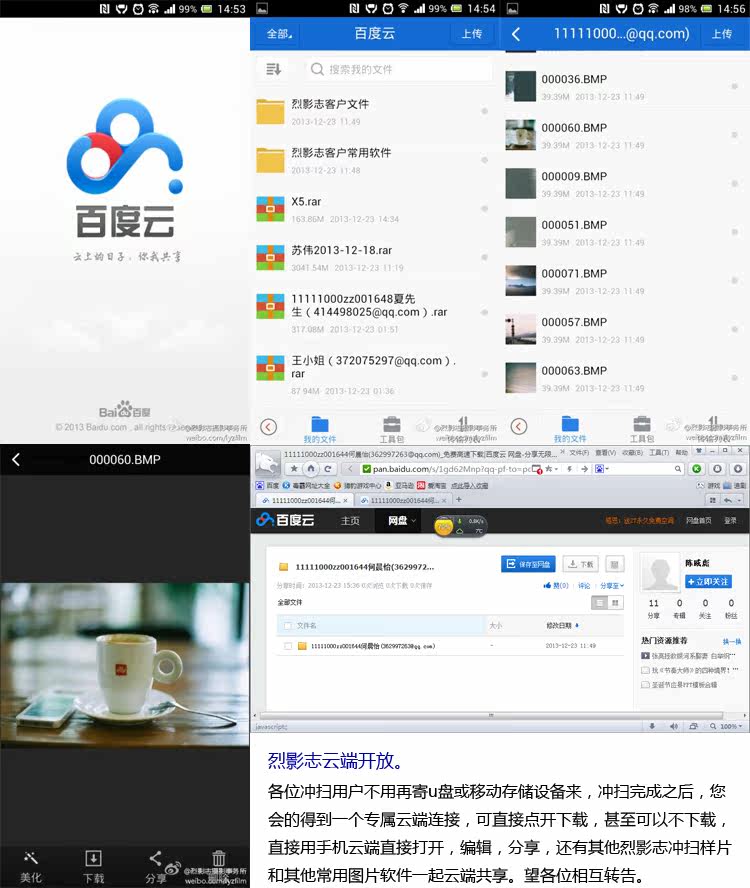Image resolution: width=750 pixels, height=888 pixels.
Task: Go back using the arrow beside 11111000...@qq.com
Action: point(516,34)
